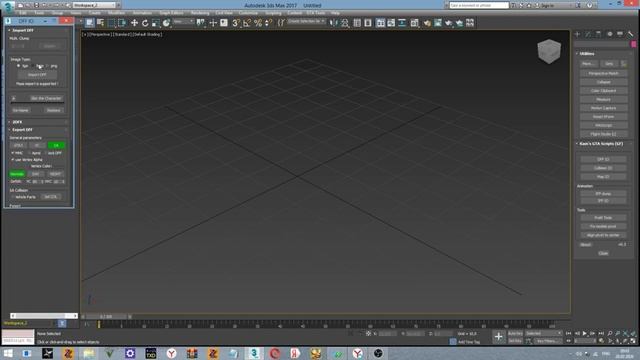This screenshot has width=640, height=360.
Task: Toggle 3D Snaps on toolbar
Action: point(235,23)
